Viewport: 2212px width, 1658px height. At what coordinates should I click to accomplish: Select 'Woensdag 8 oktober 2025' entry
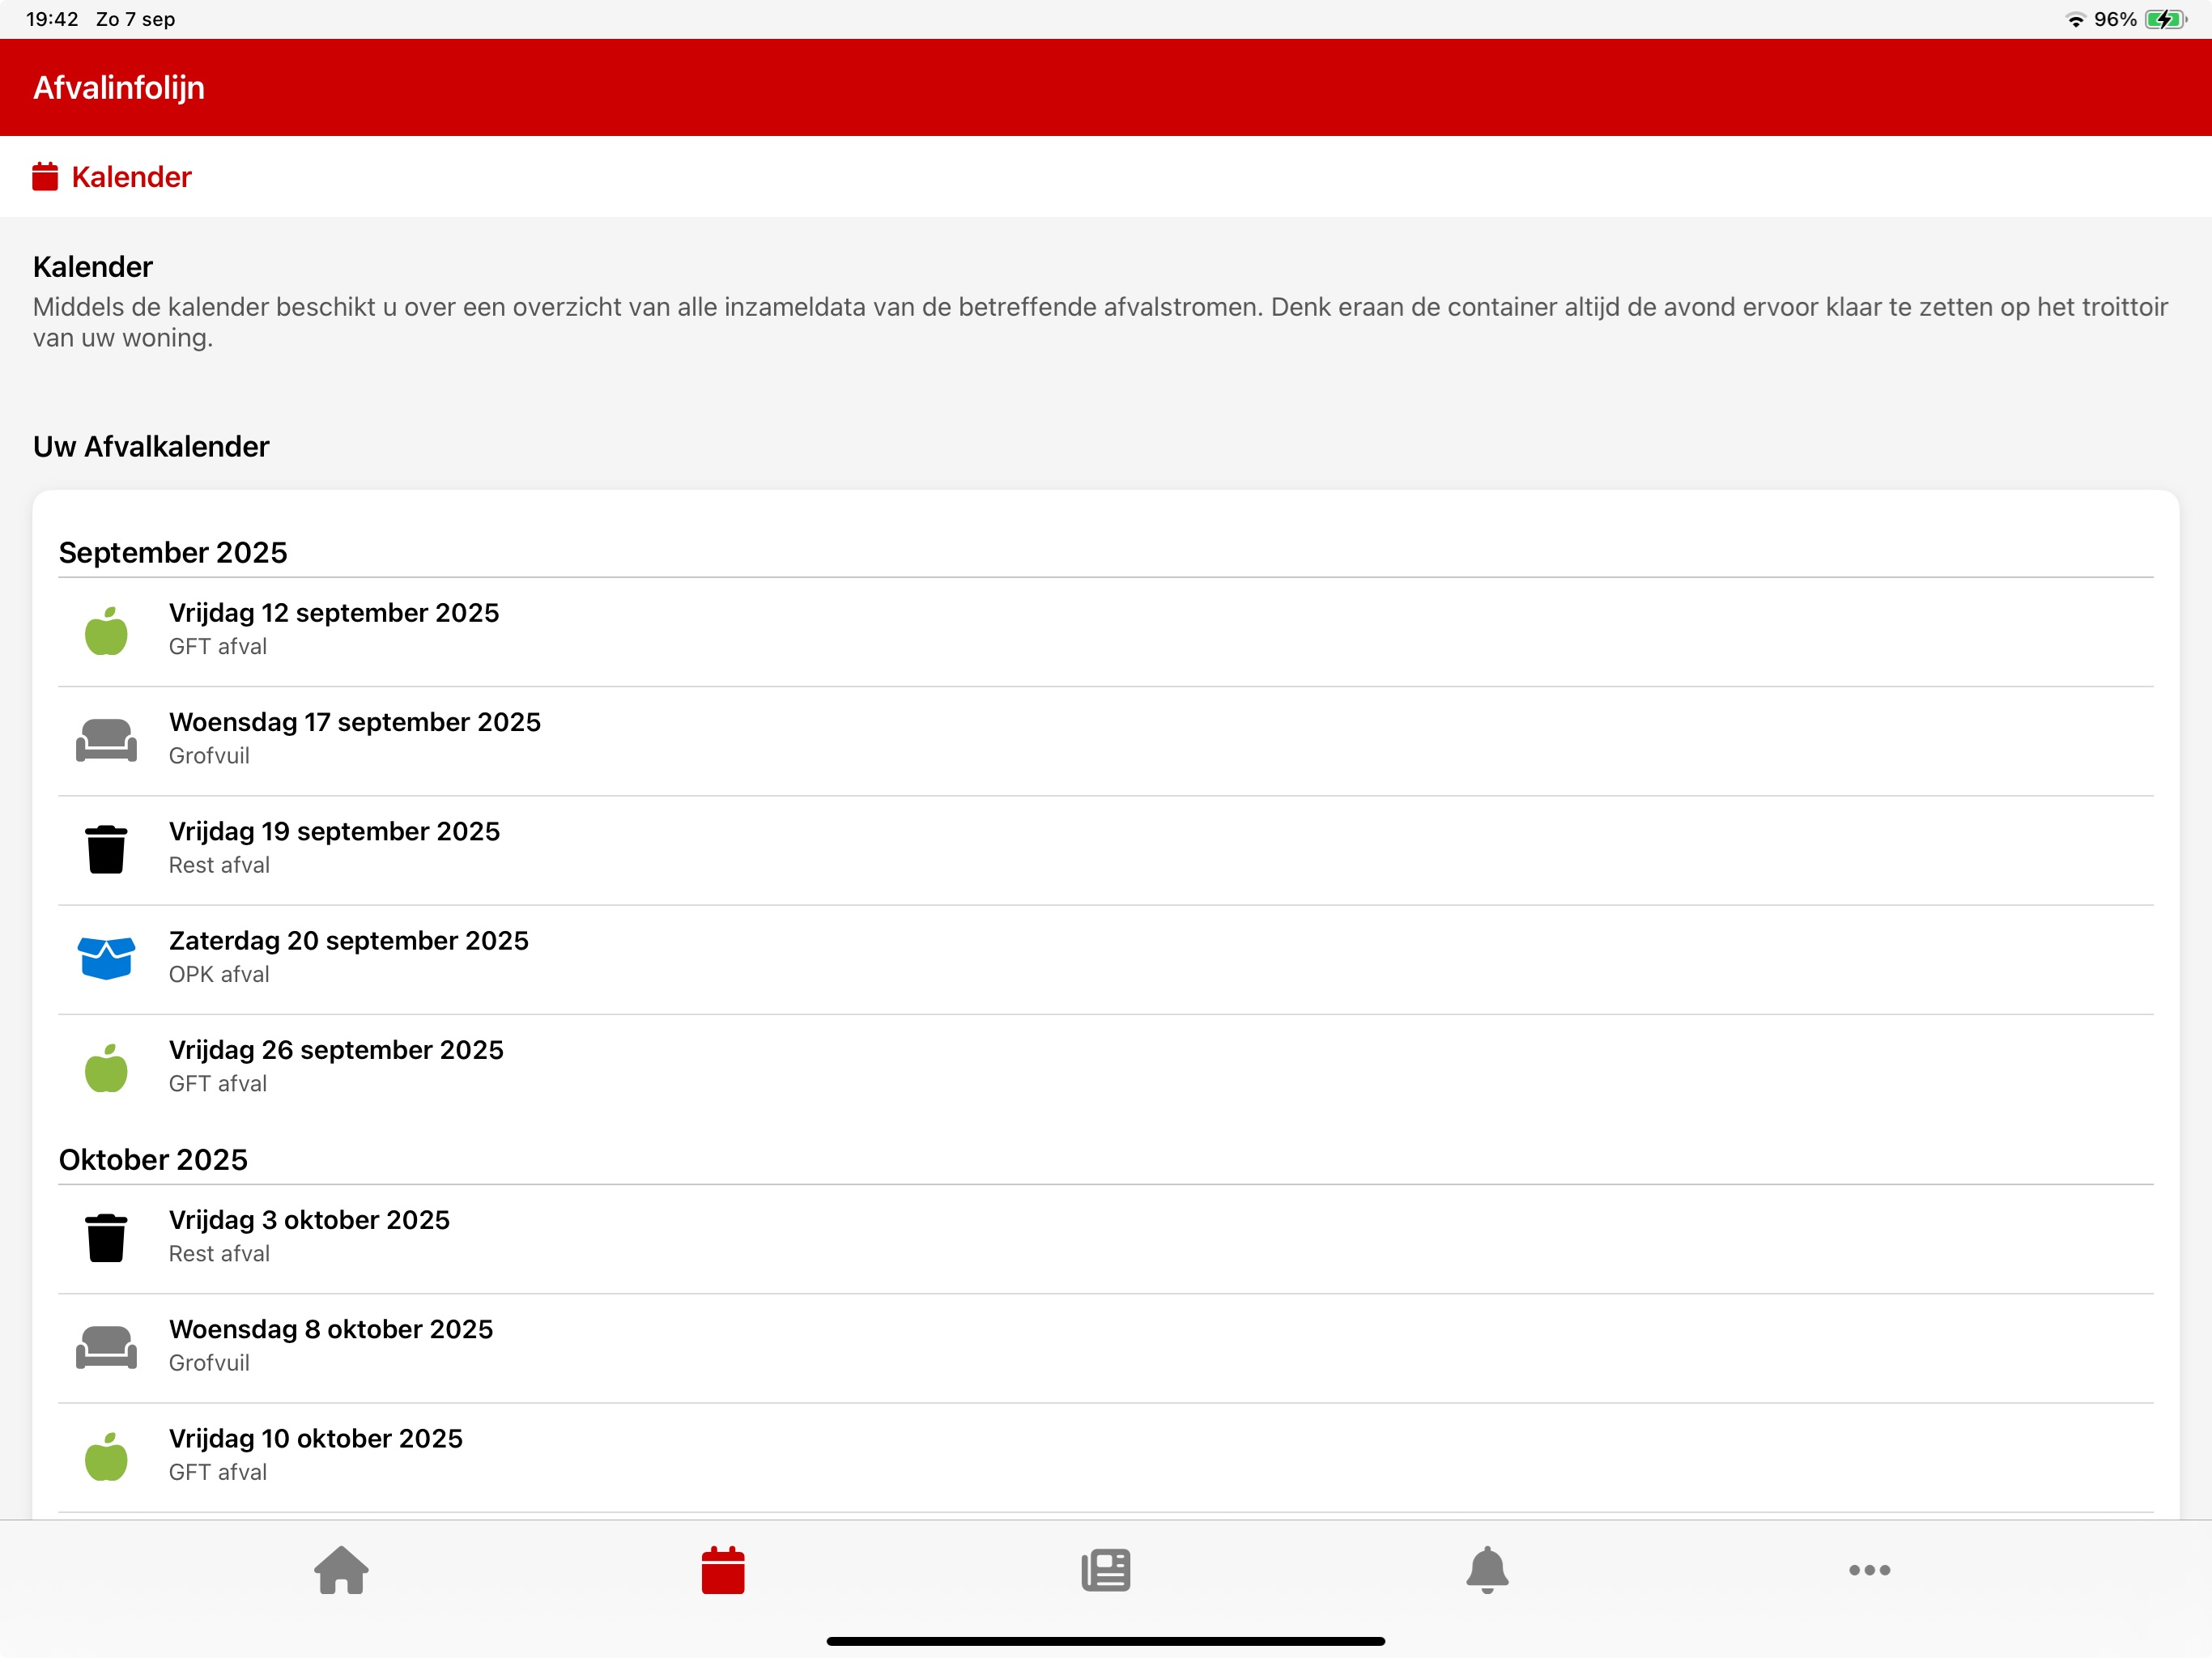coord(1105,1348)
